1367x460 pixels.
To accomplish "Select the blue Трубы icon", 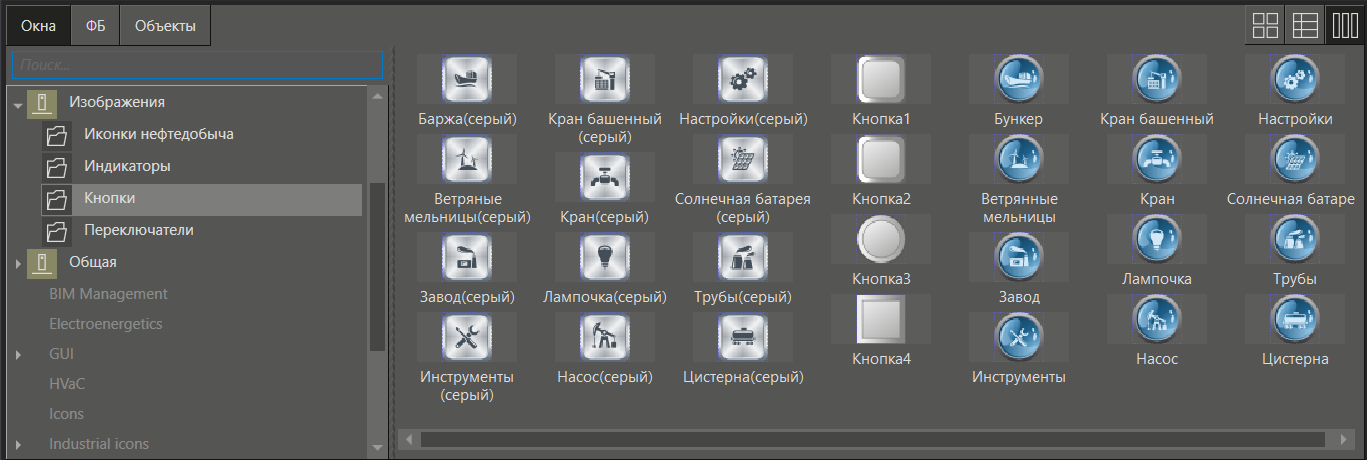I will (1295, 238).
